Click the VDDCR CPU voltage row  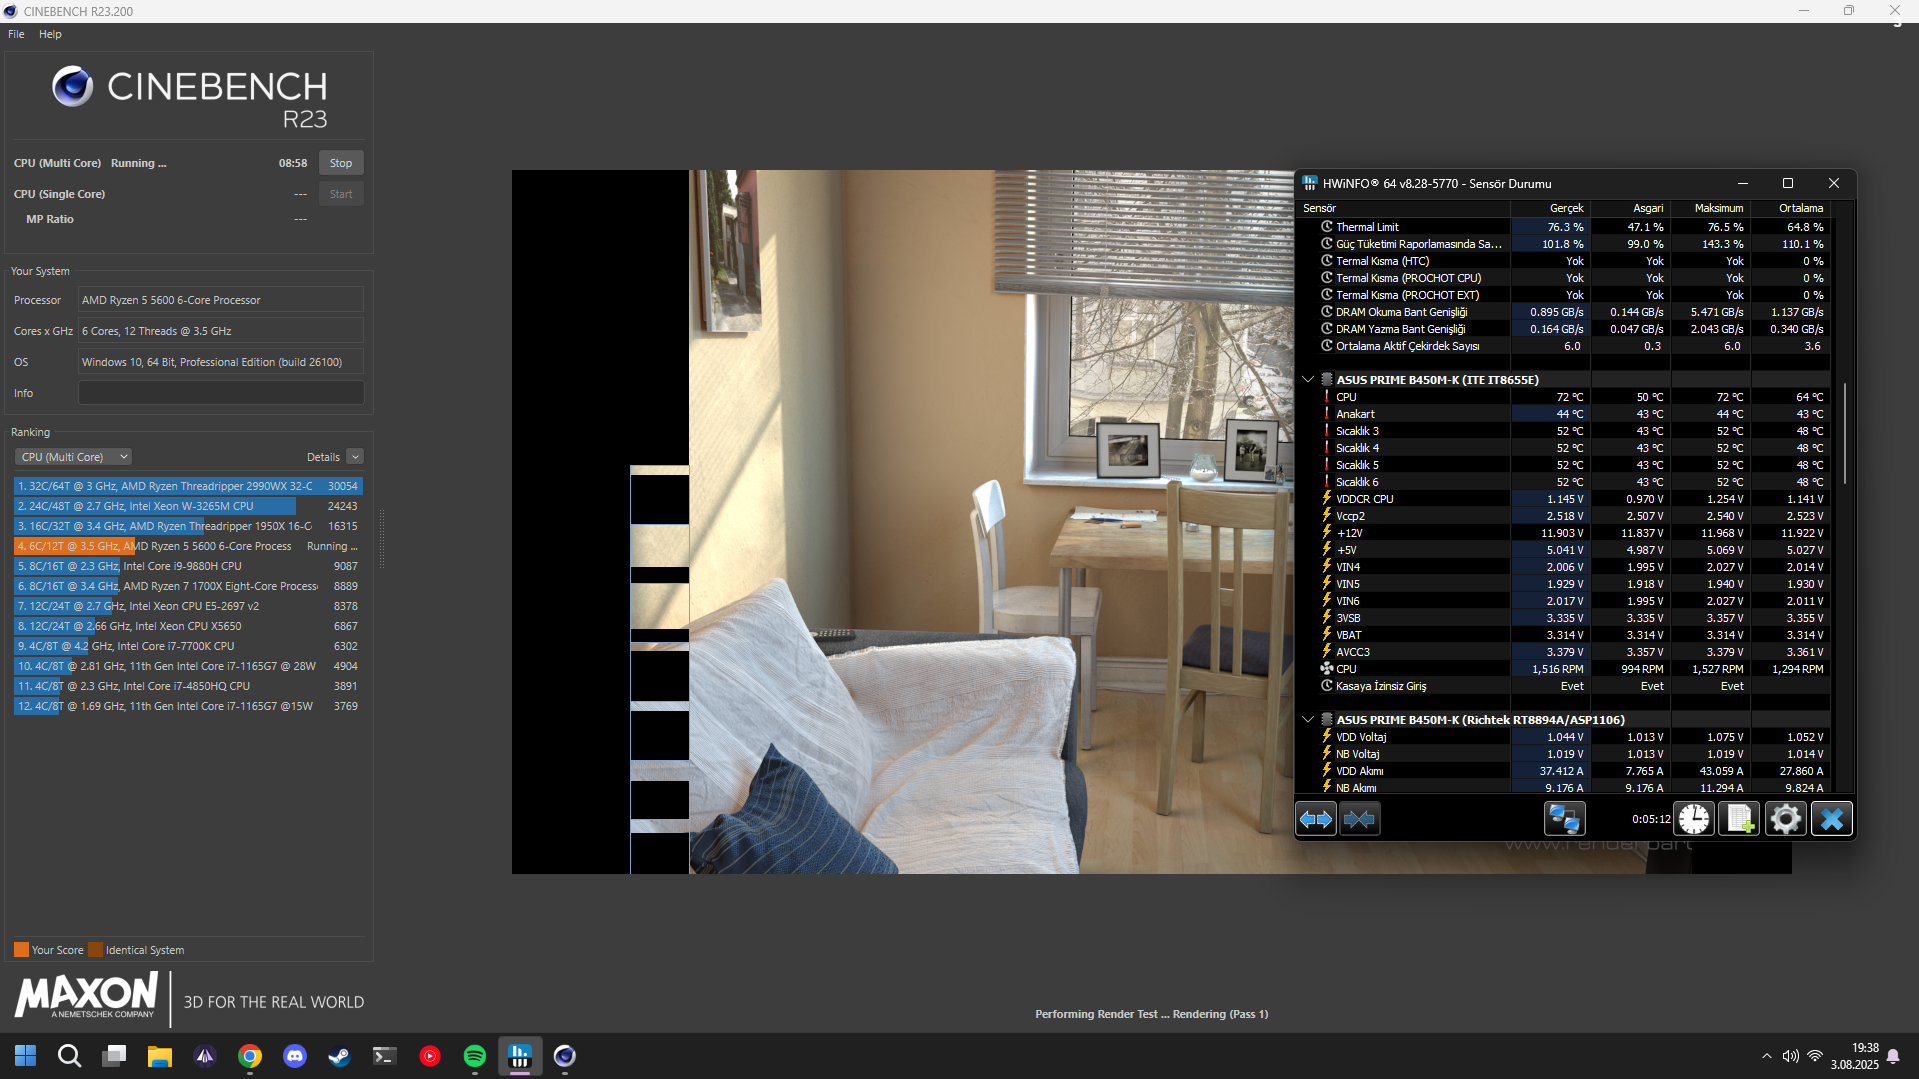1564,499
